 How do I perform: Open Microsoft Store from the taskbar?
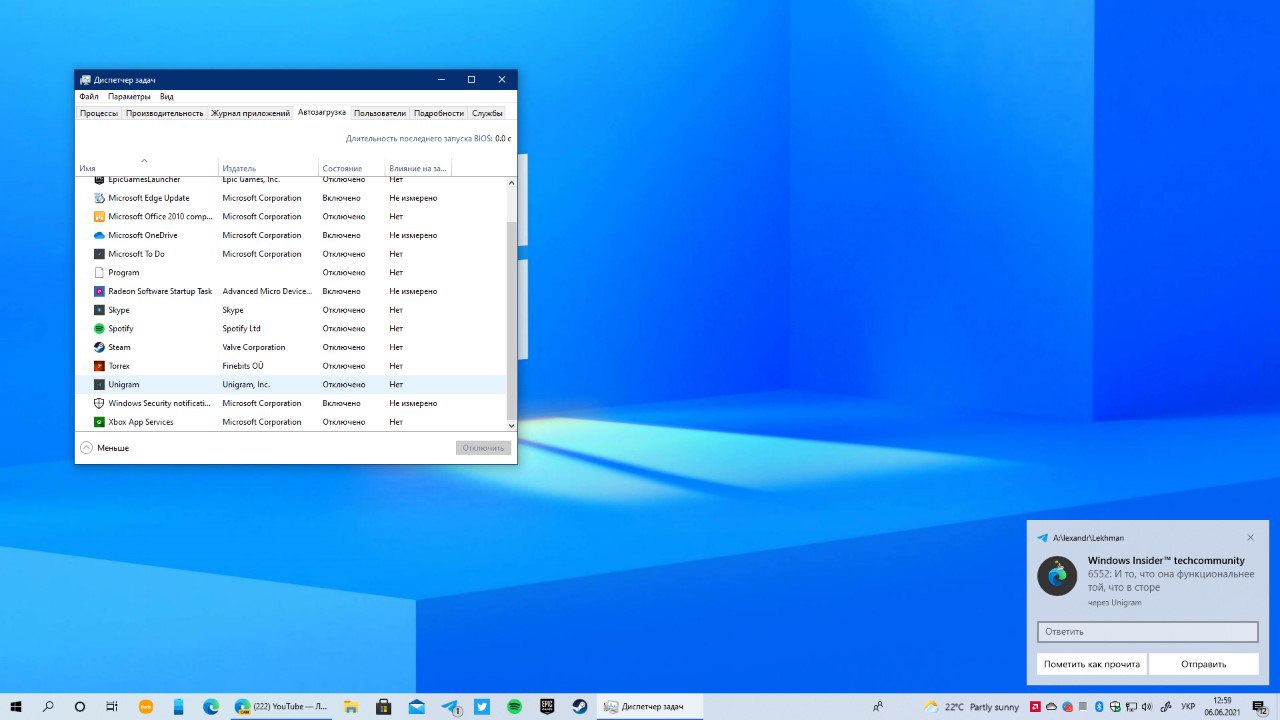pyautogui.click(x=383, y=706)
